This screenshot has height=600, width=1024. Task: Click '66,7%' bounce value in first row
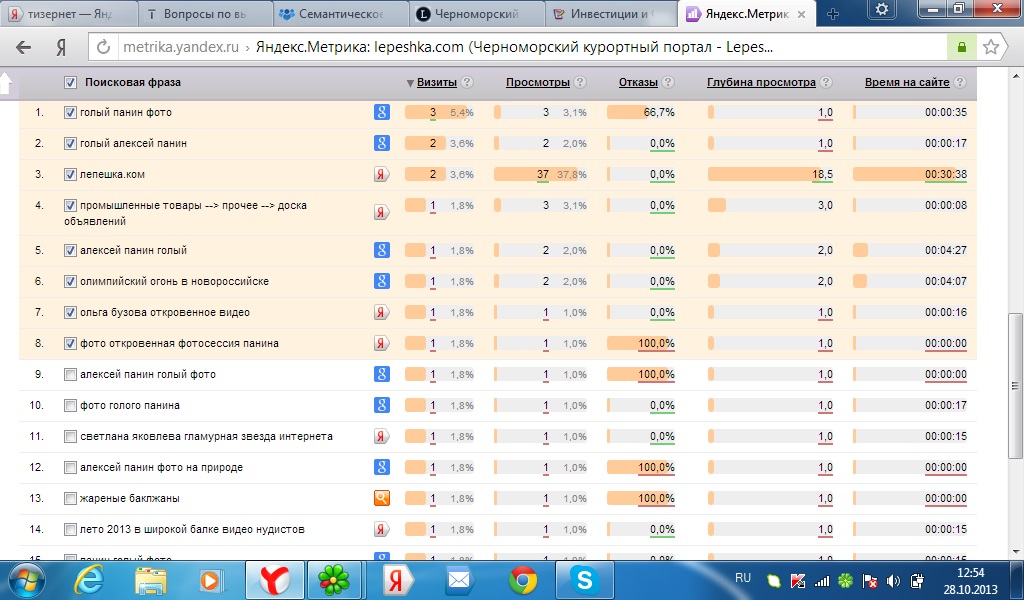coord(659,112)
